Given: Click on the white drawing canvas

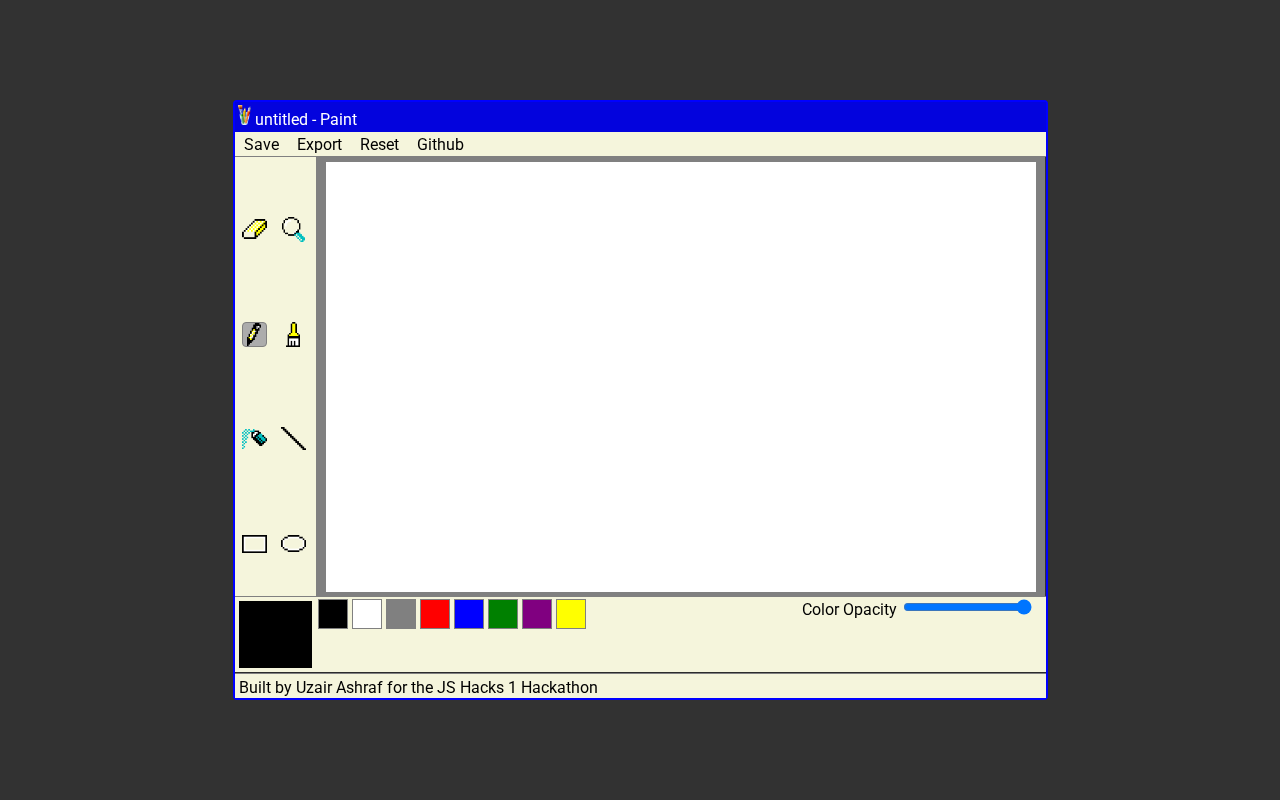Looking at the screenshot, I should (x=681, y=377).
